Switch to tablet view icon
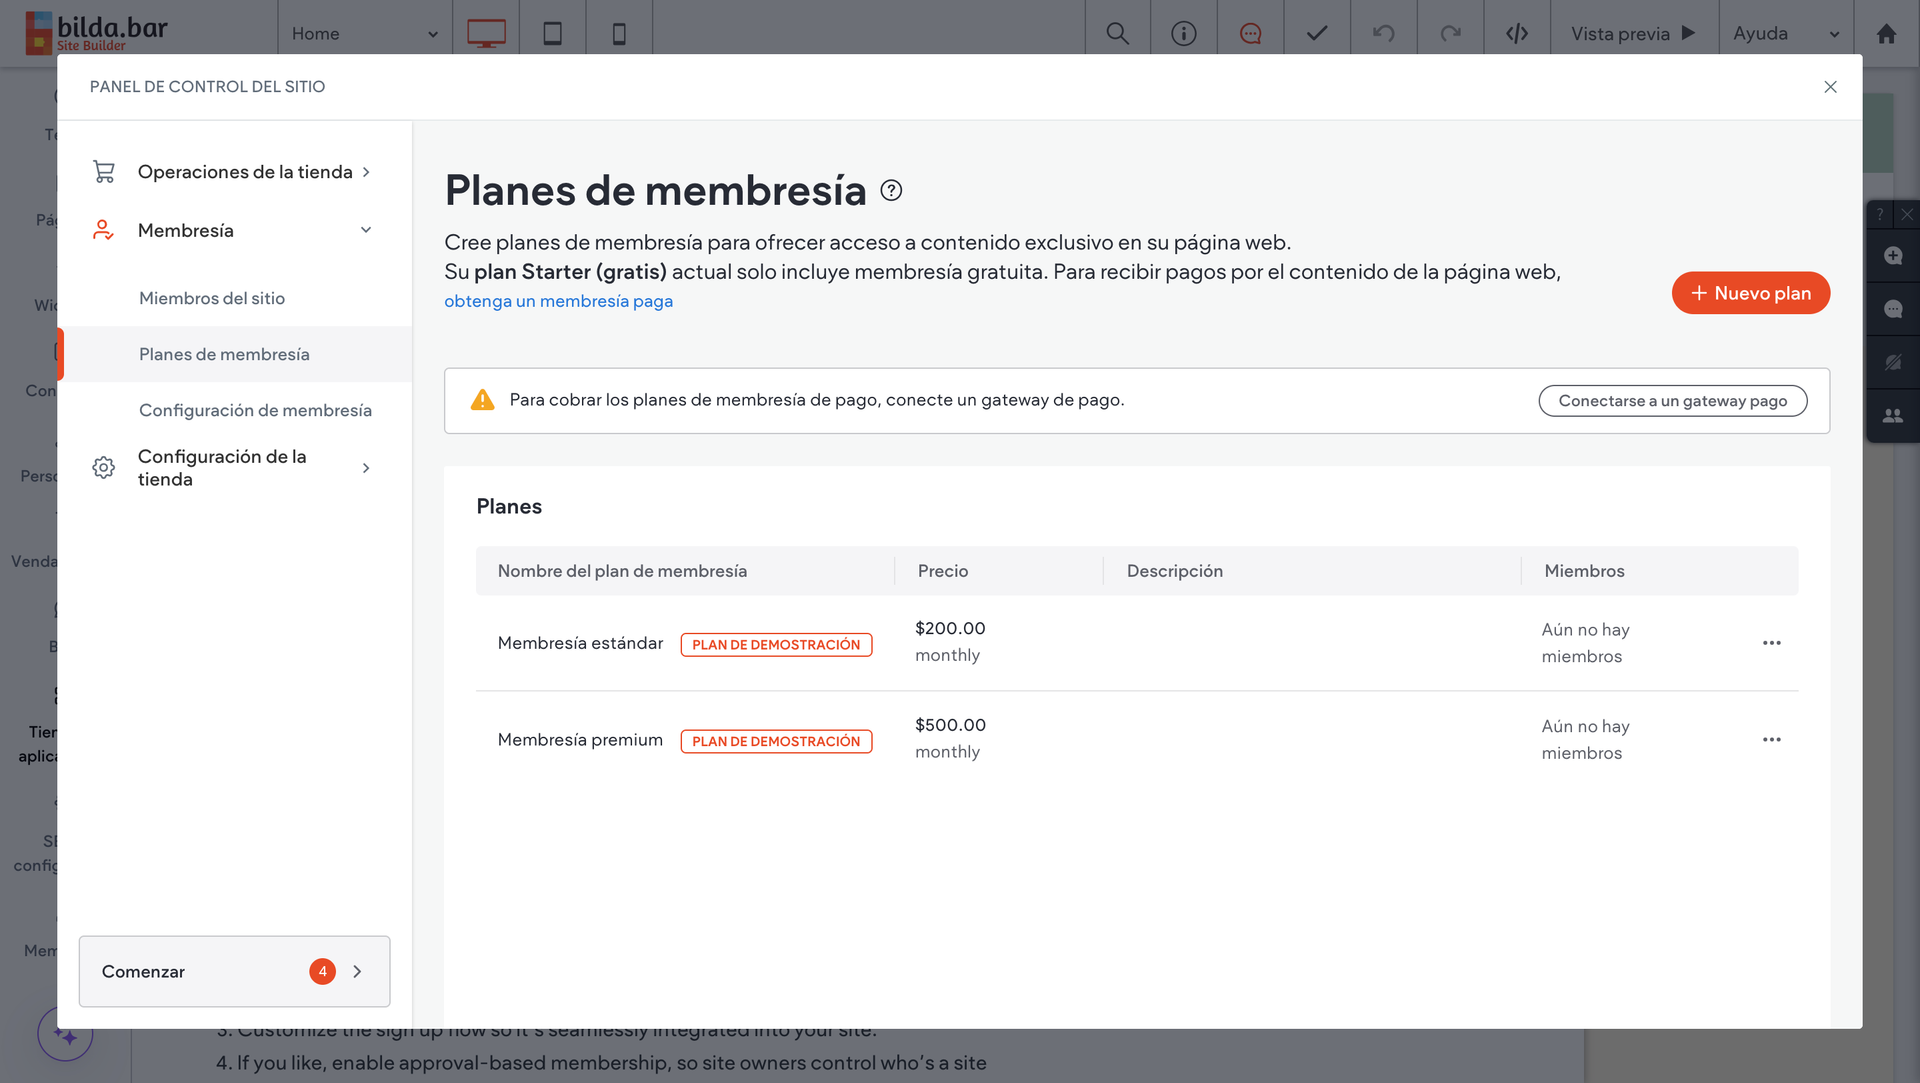1920x1083 pixels. [552, 33]
